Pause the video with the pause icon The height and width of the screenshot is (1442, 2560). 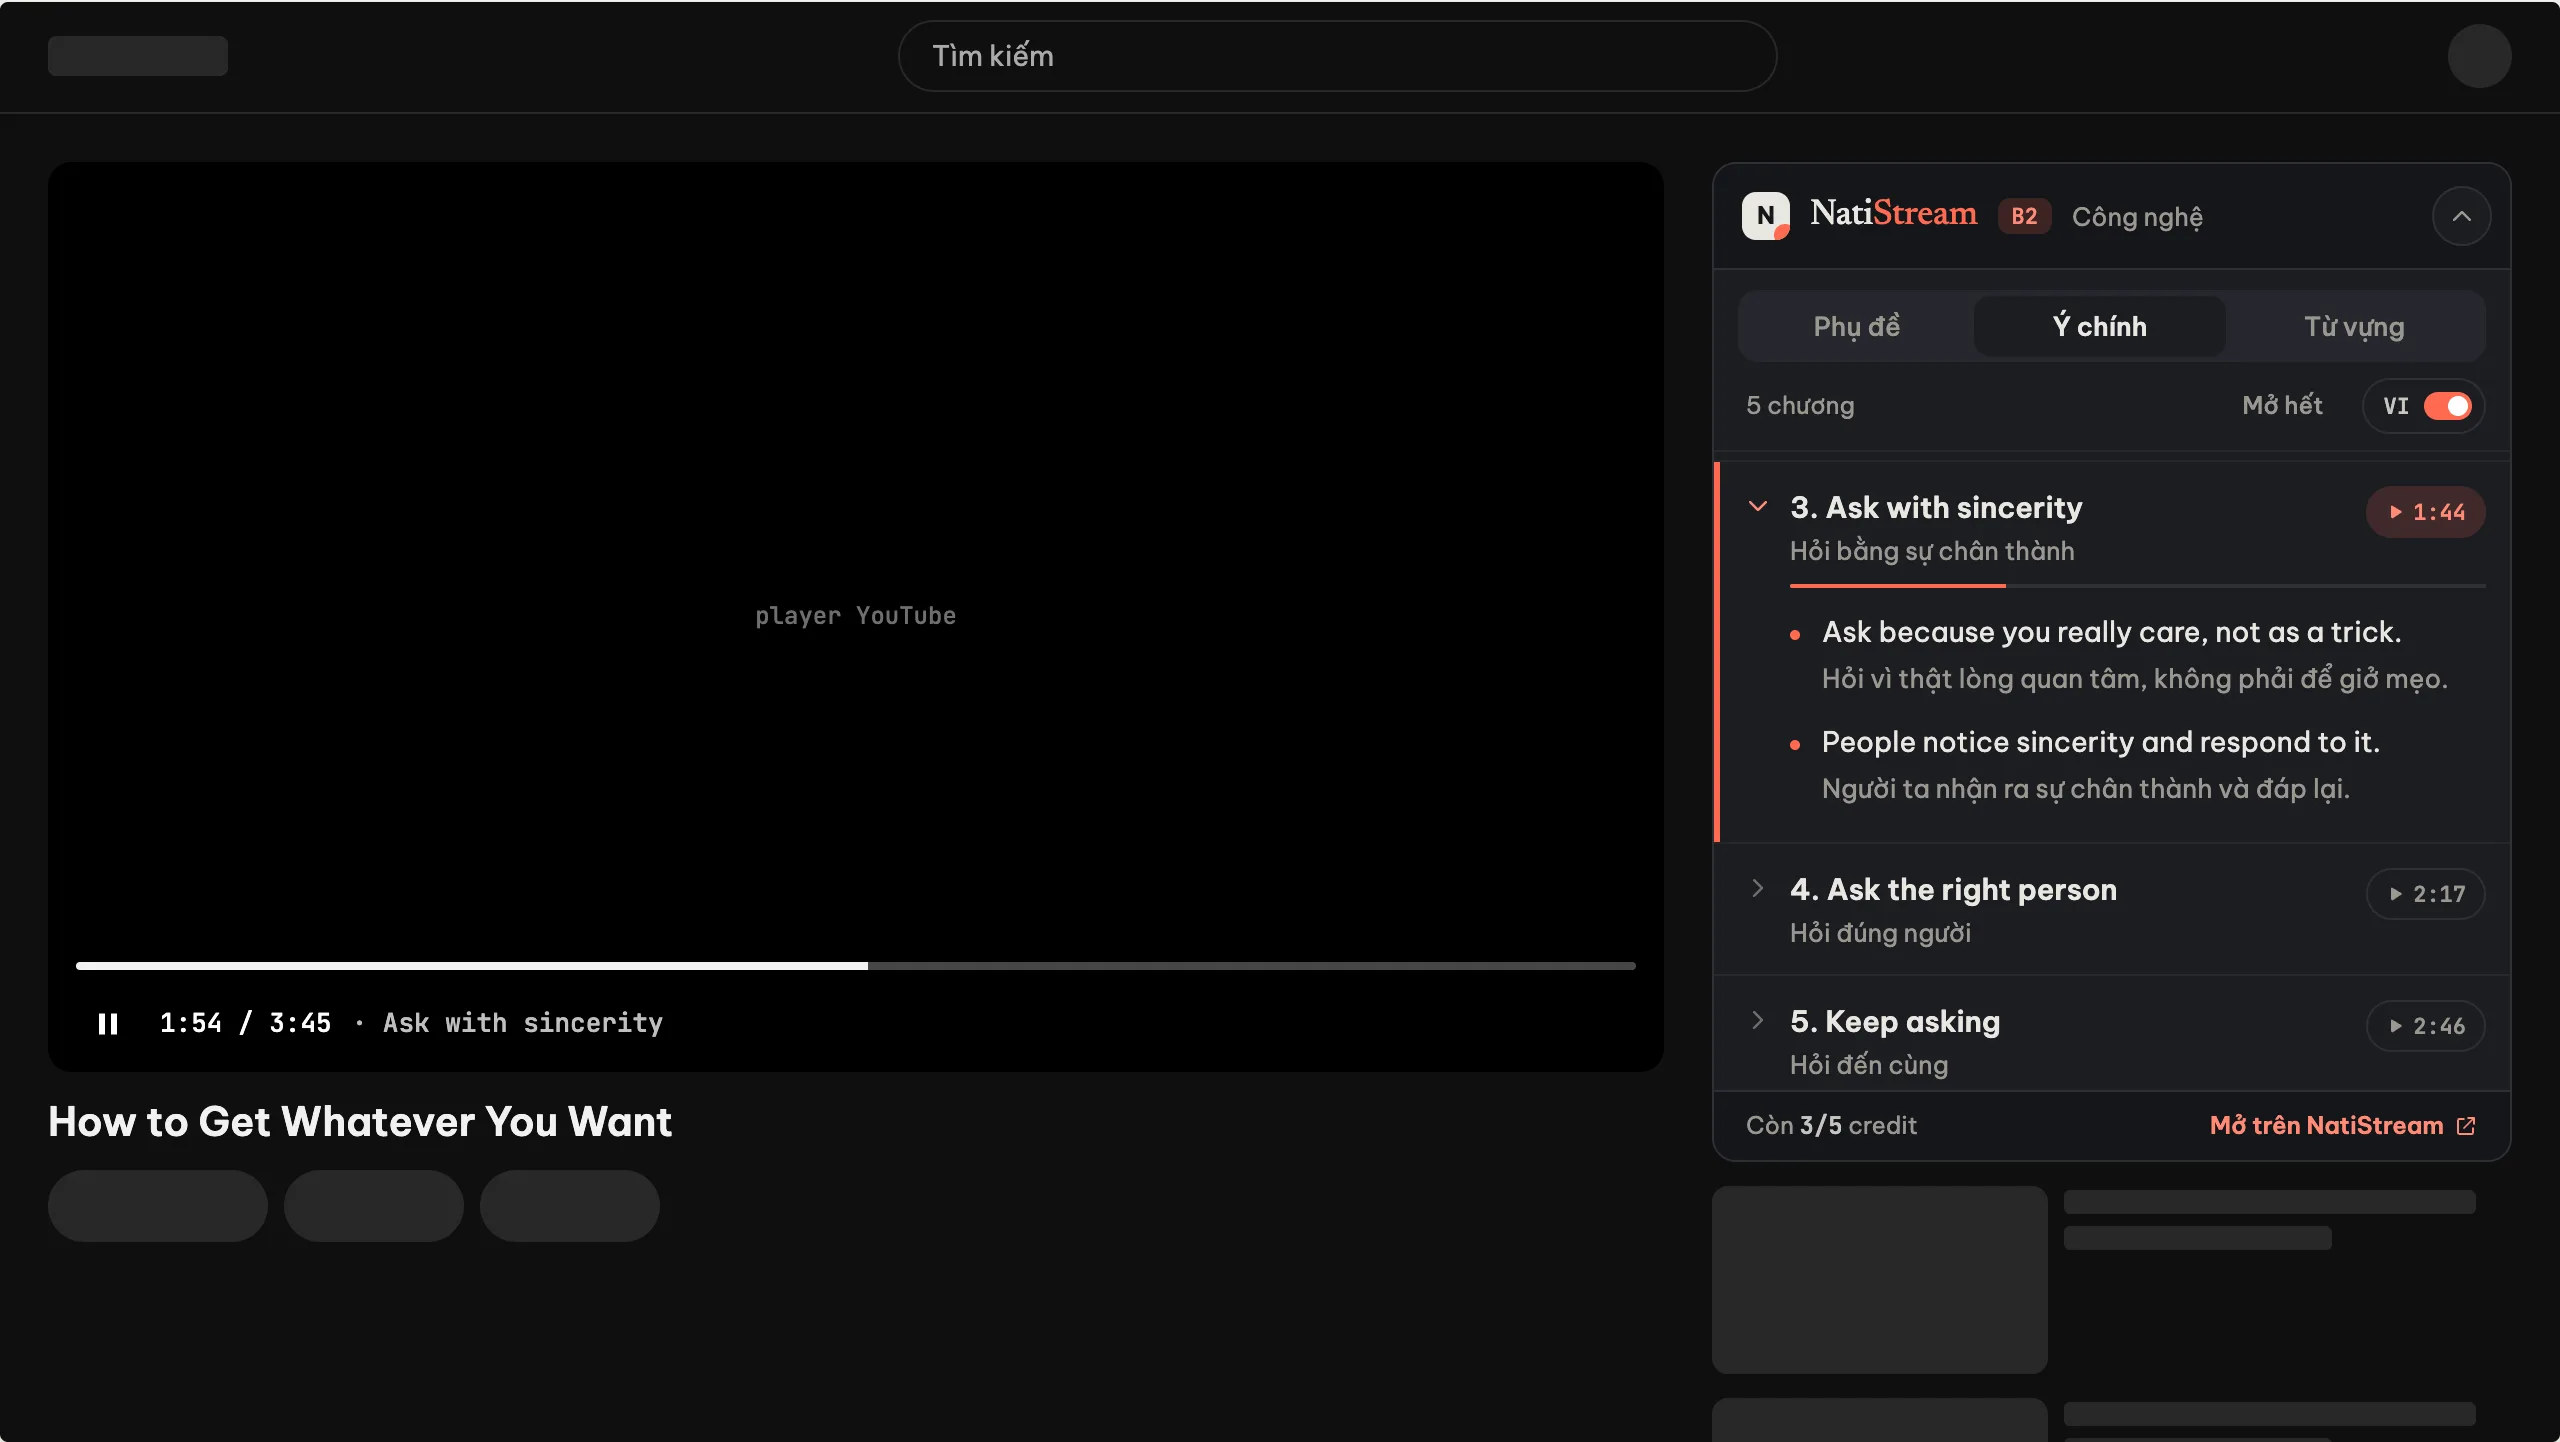(x=108, y=1023)
